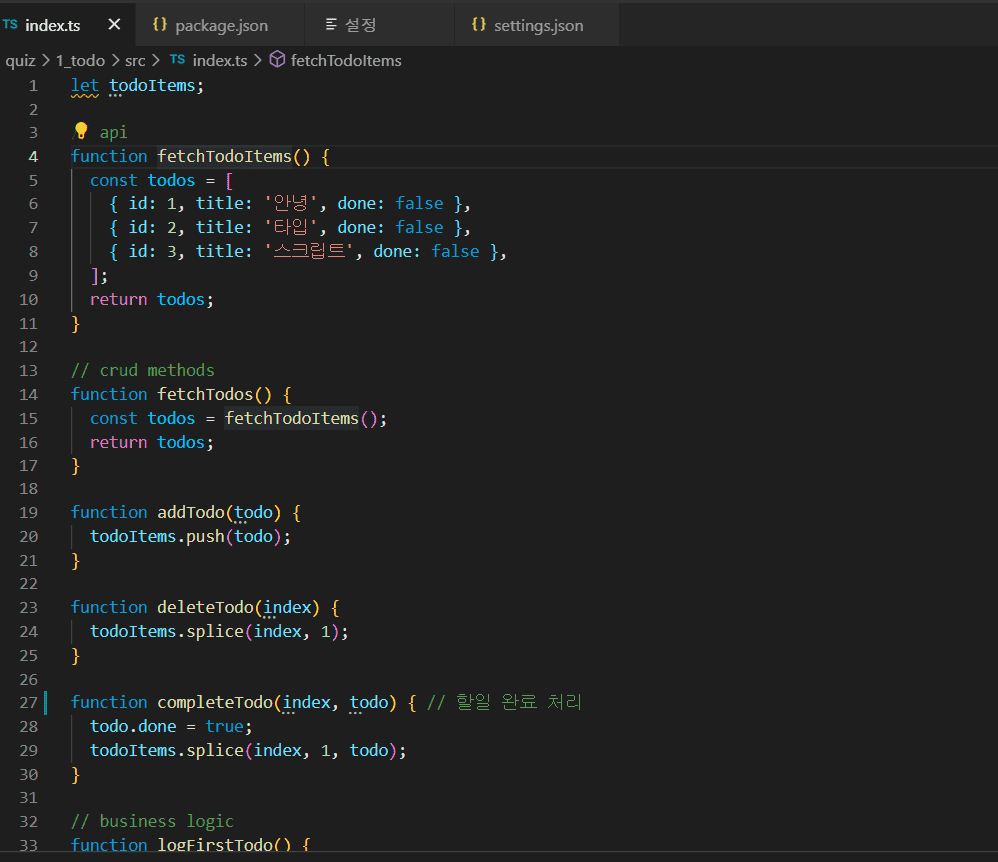Click the cube symbol icon before fetchTodoItems breadcrumb
This screenshot has width=998, height=862.
(278, 60)
